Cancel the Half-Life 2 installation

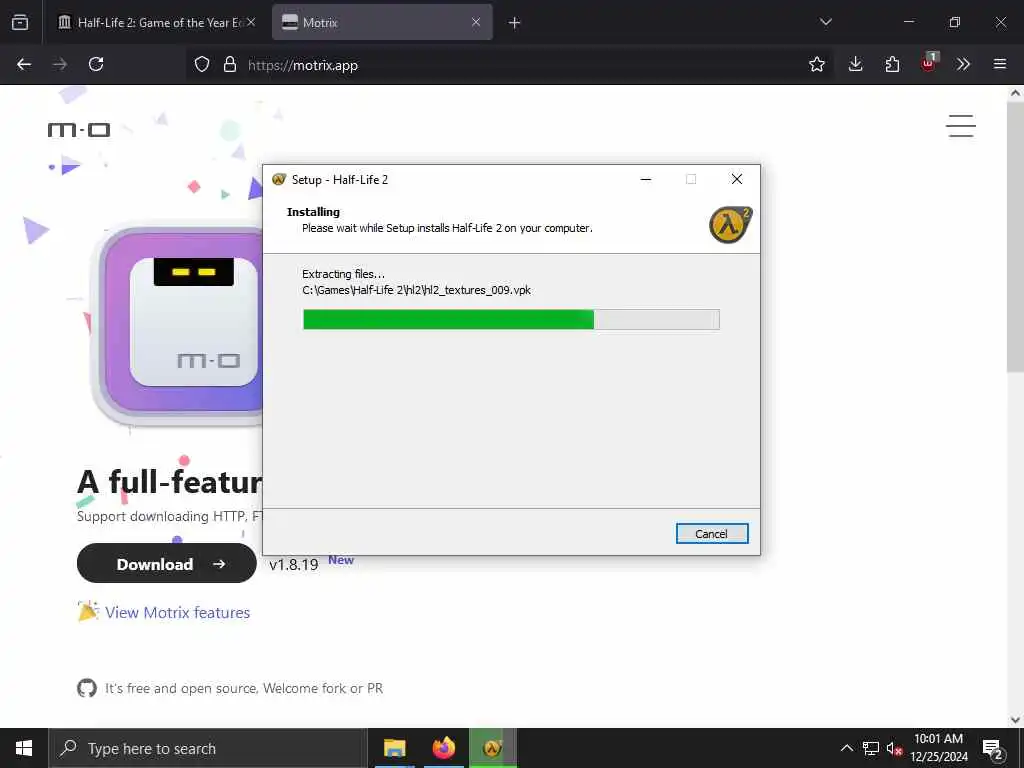tap(712, 534)
